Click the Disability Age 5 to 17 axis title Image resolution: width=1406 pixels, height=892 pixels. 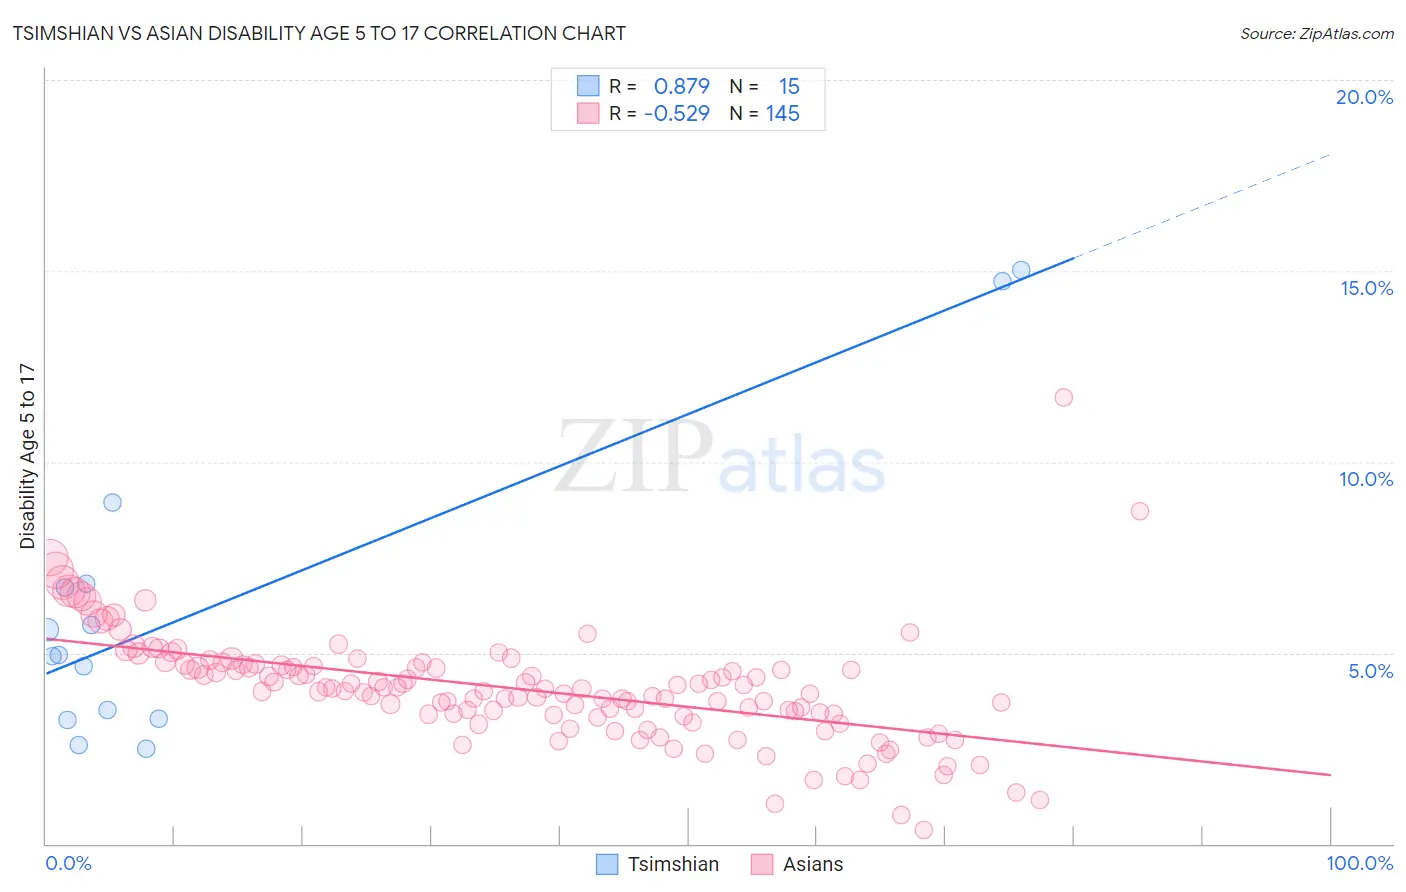pos(27,456)
